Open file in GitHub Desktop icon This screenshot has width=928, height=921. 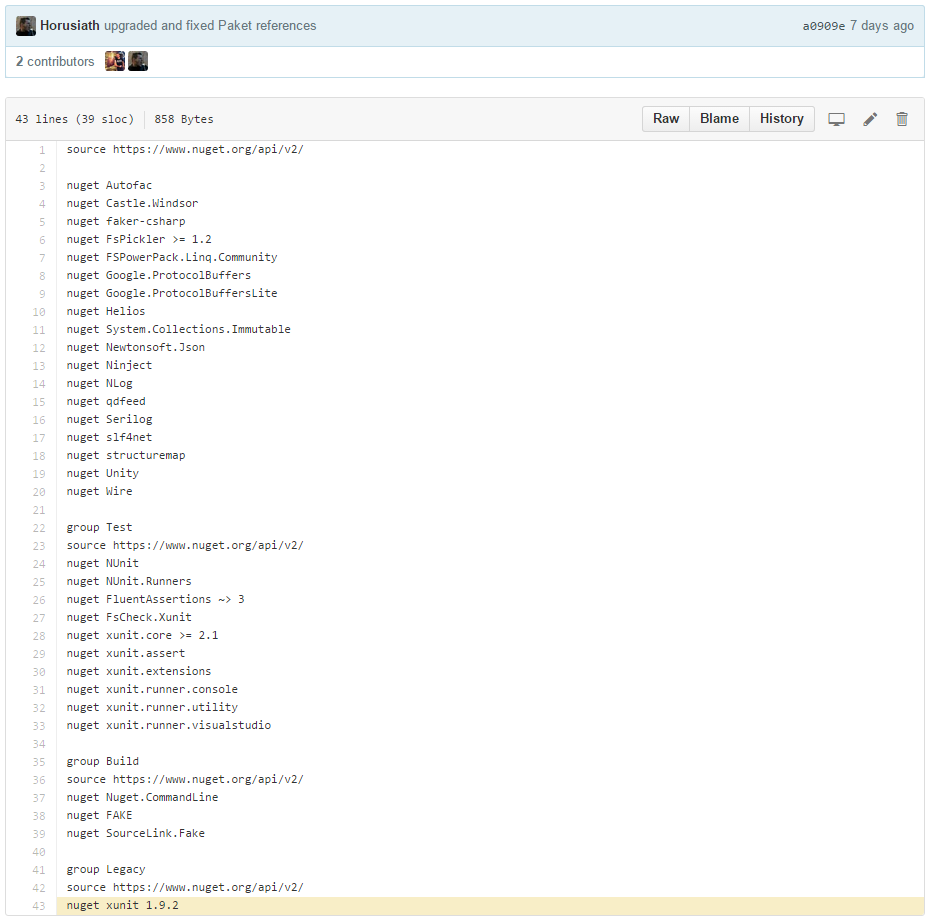836,119
